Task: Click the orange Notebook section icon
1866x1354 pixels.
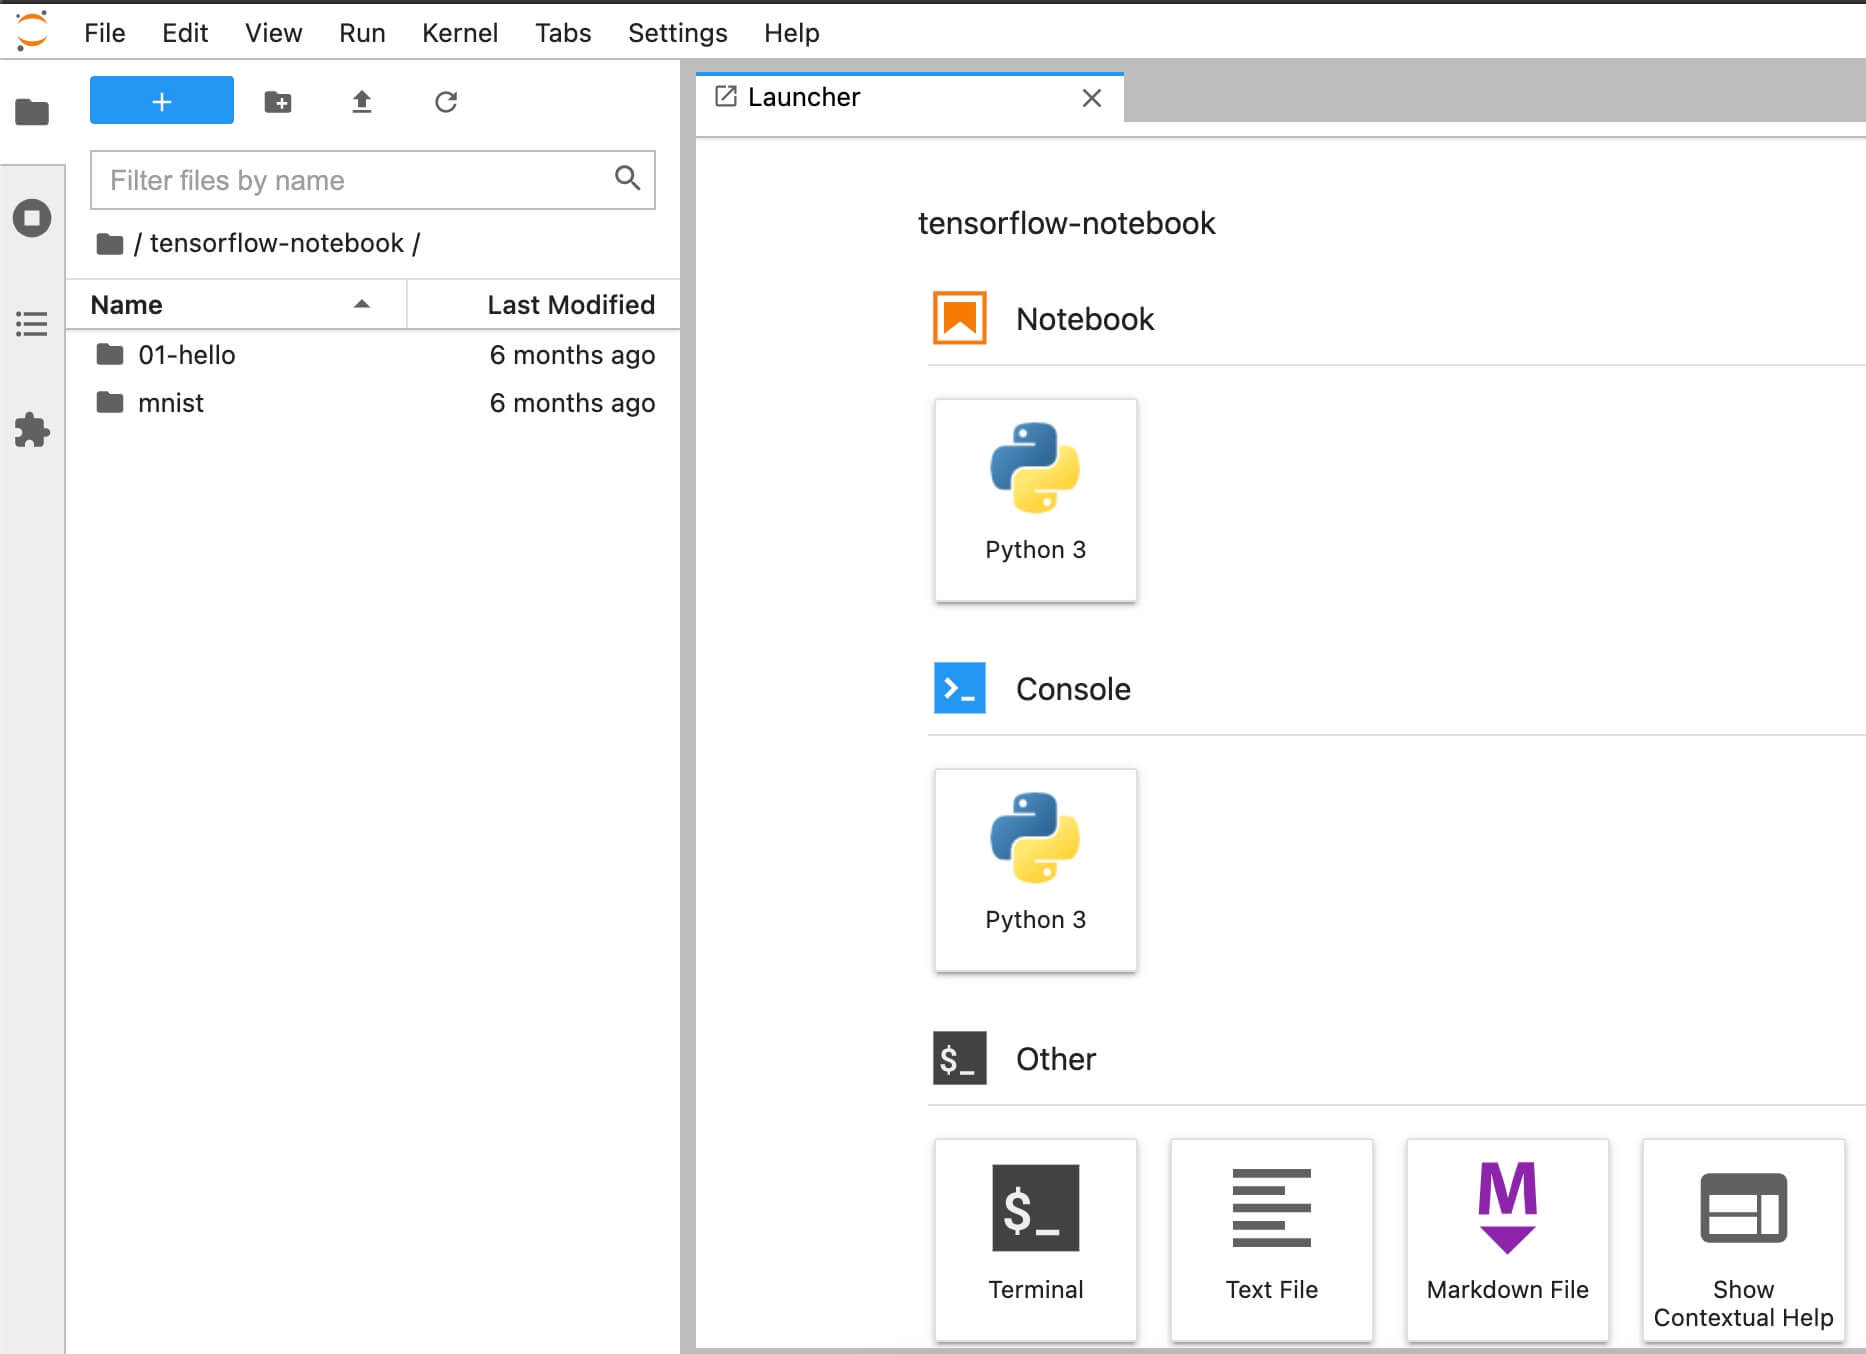Action: [x=960, y=318]
